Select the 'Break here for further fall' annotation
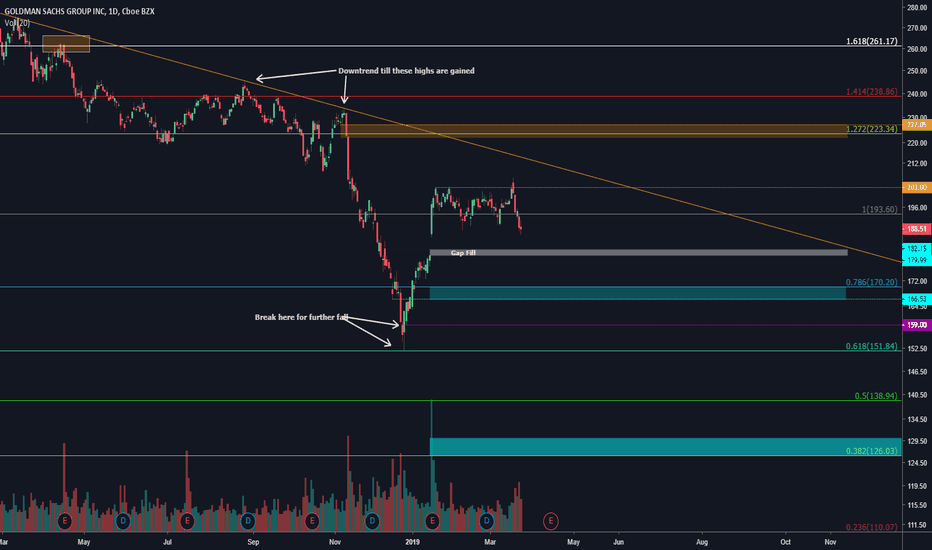 coord(301,317)
